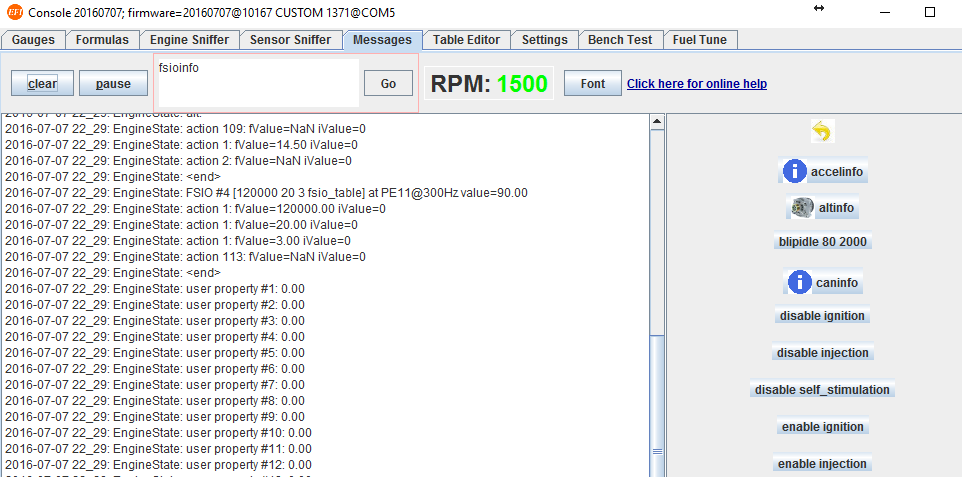
Task: Click the EFI app logo icon
Action: (12, 11)
